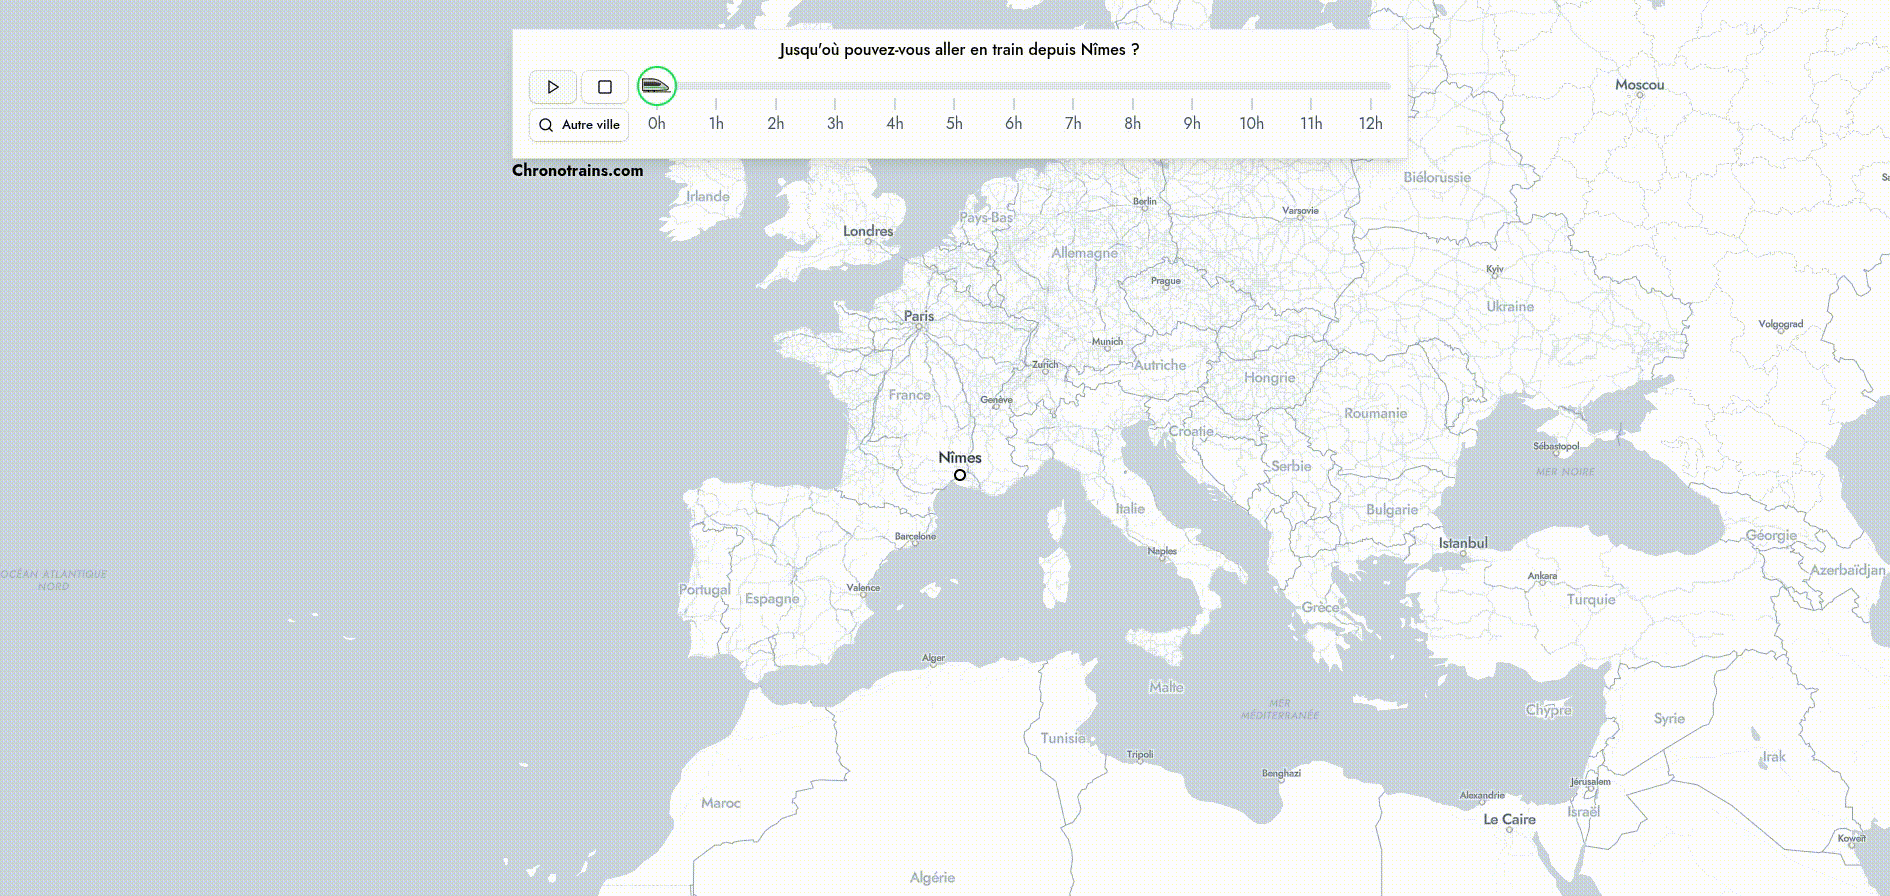The height and width of the screenshot is (896, 1890).
Task: Open the Chronotrains.com link
Action: 577,170
